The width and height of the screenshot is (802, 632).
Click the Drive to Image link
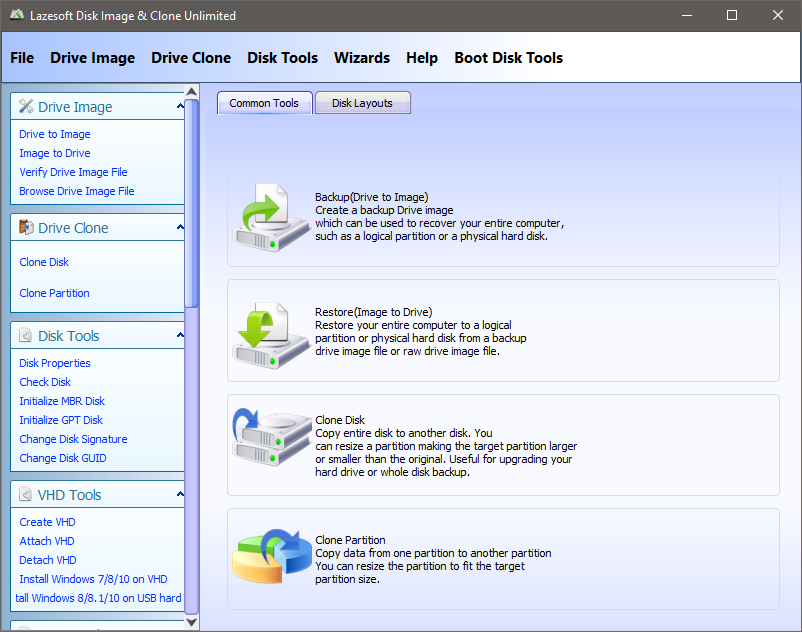pyautogui.click(x=55, y=134)
